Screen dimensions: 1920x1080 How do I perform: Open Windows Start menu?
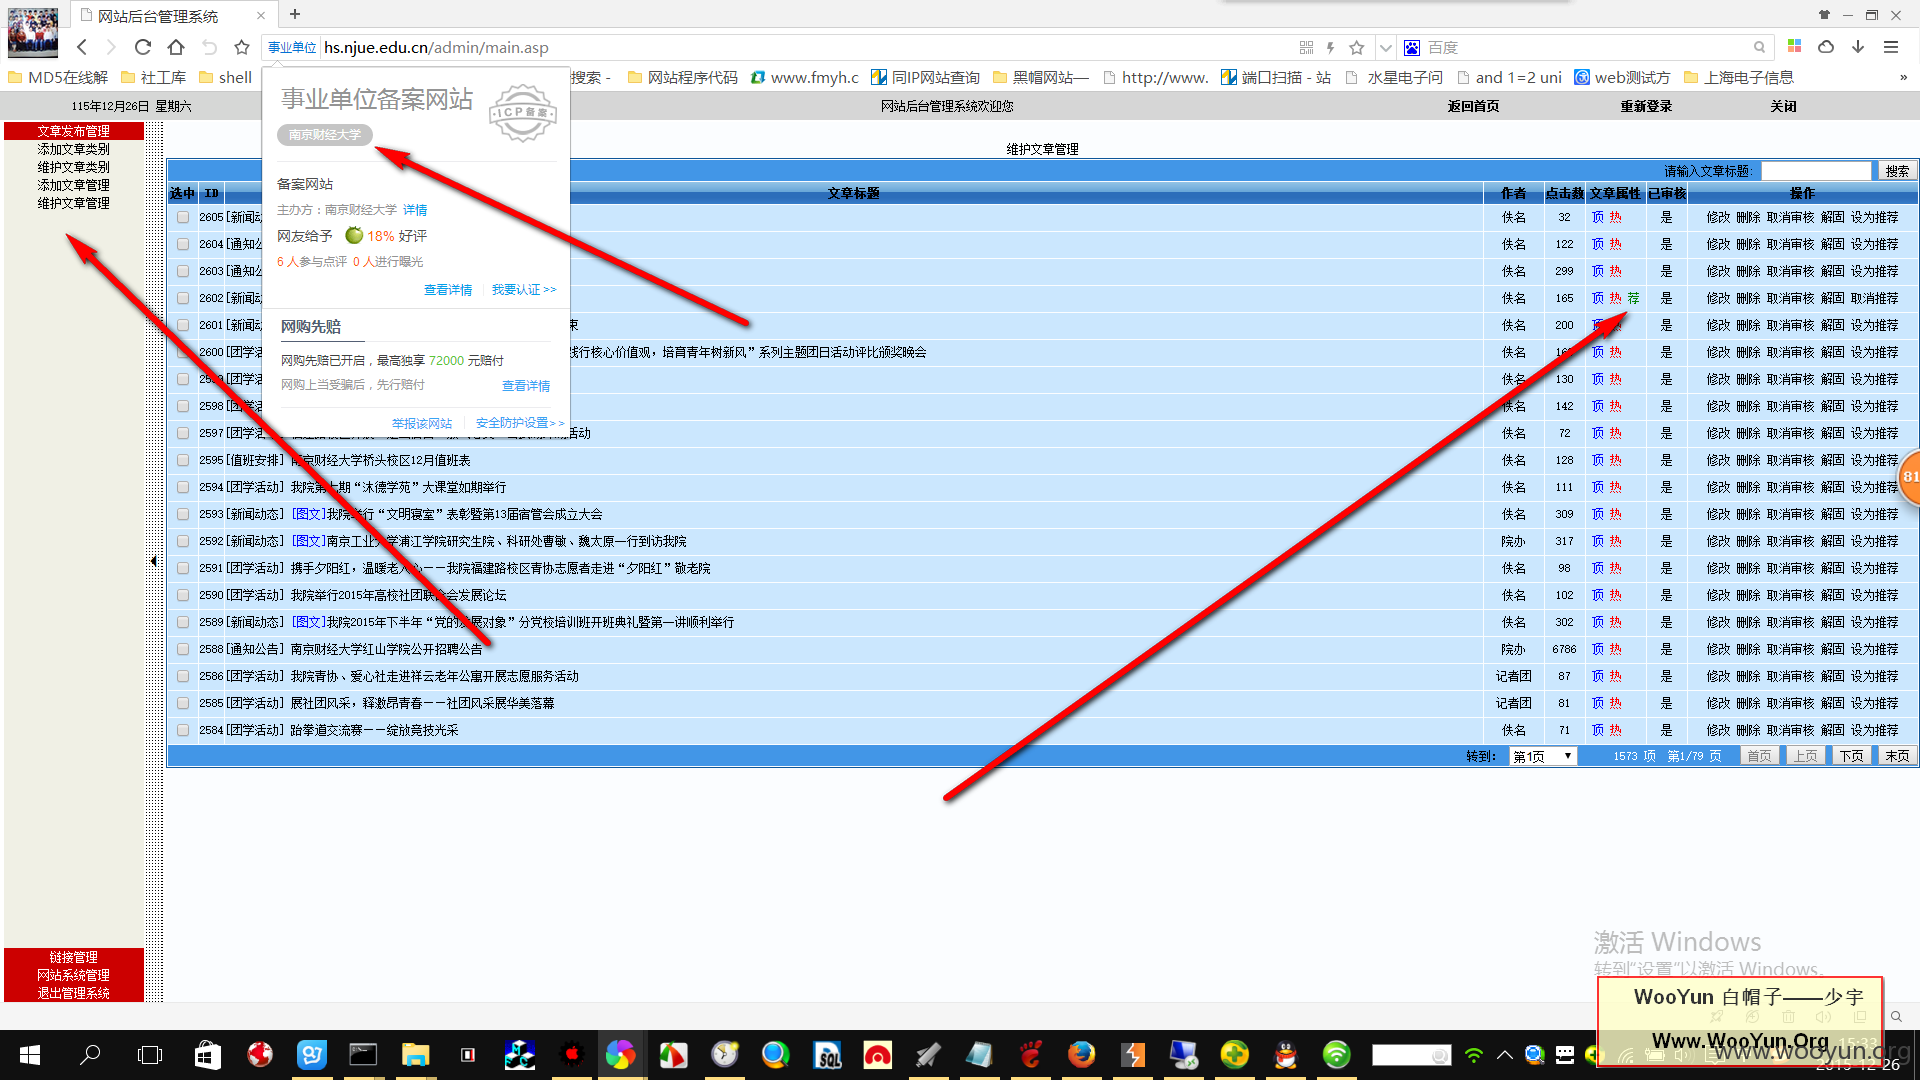(x=29, y=1054)
